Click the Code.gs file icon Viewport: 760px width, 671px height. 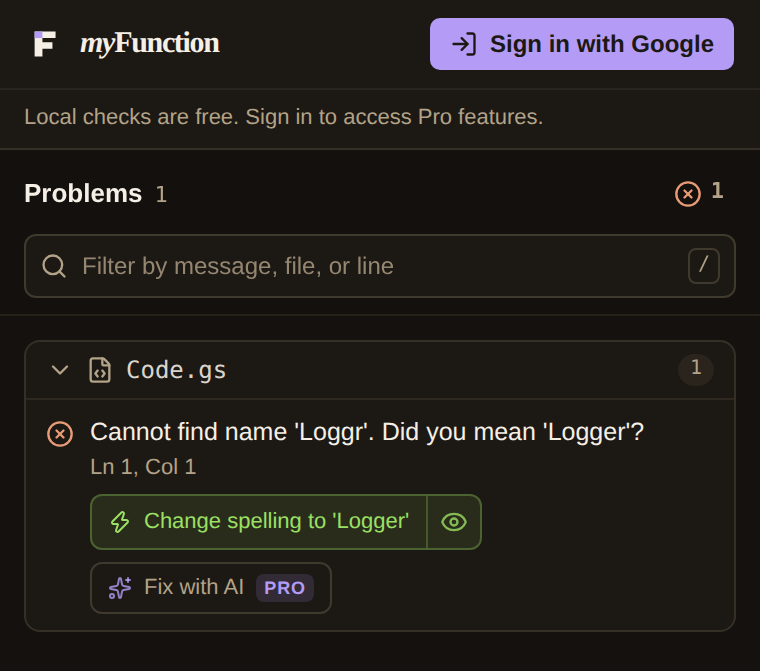point(100,370)
